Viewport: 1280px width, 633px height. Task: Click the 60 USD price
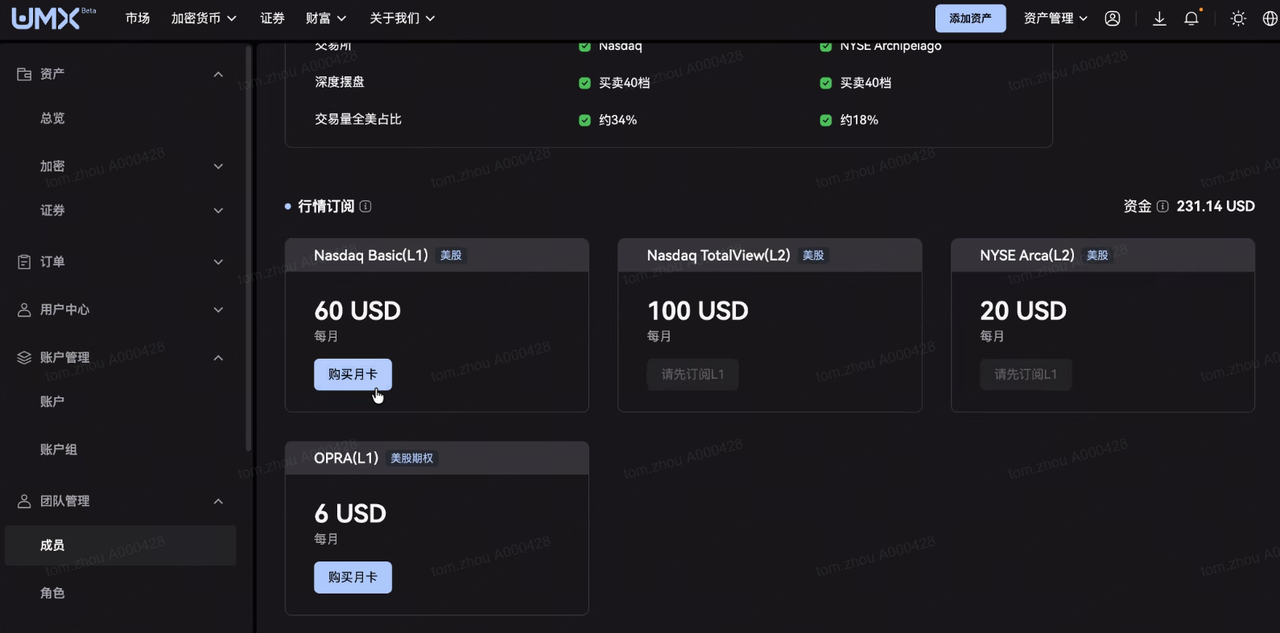pyautogui.click(x=357, y=311)
